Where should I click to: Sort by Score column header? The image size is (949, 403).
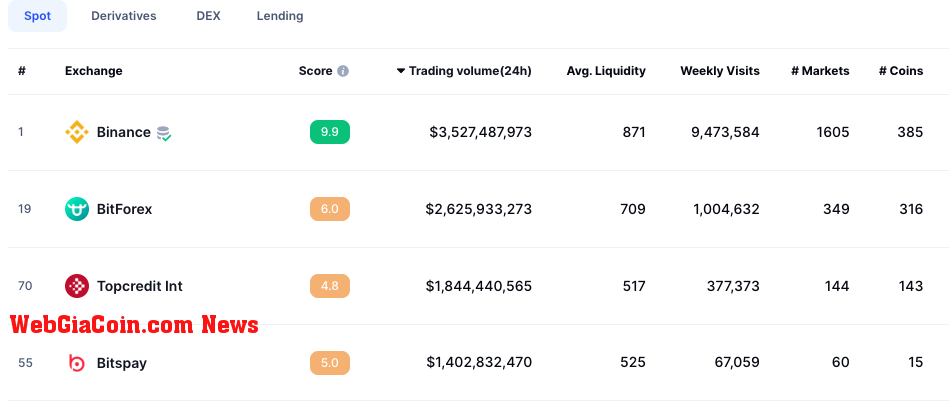click(x=315, y=71)
